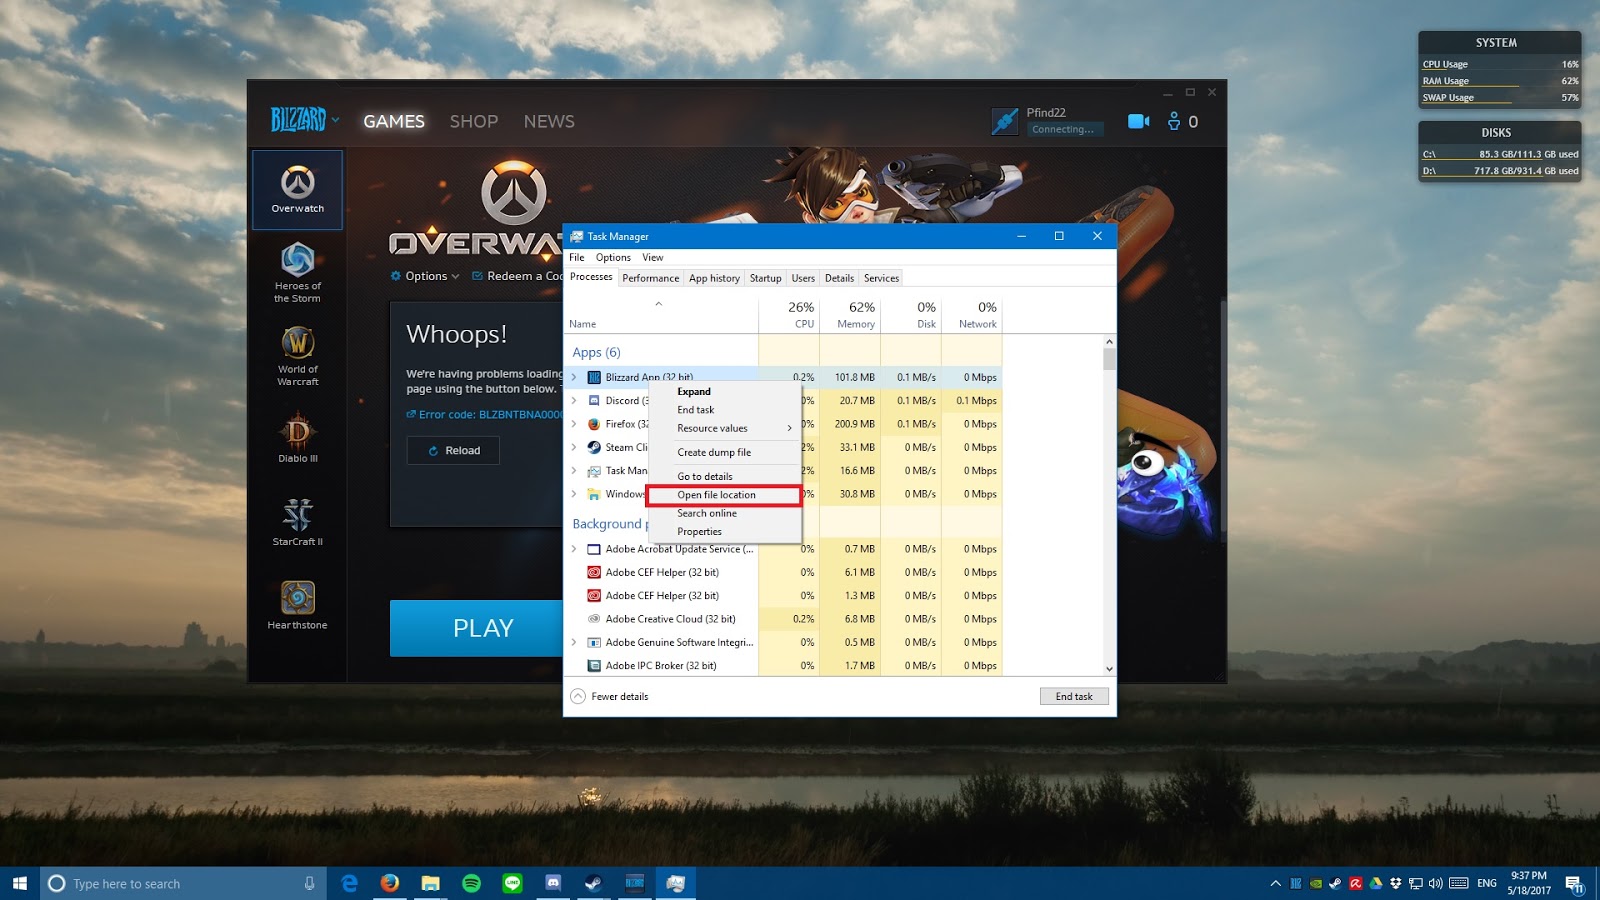
Task: Switch to the Users tab
Action: click(803, 278)
